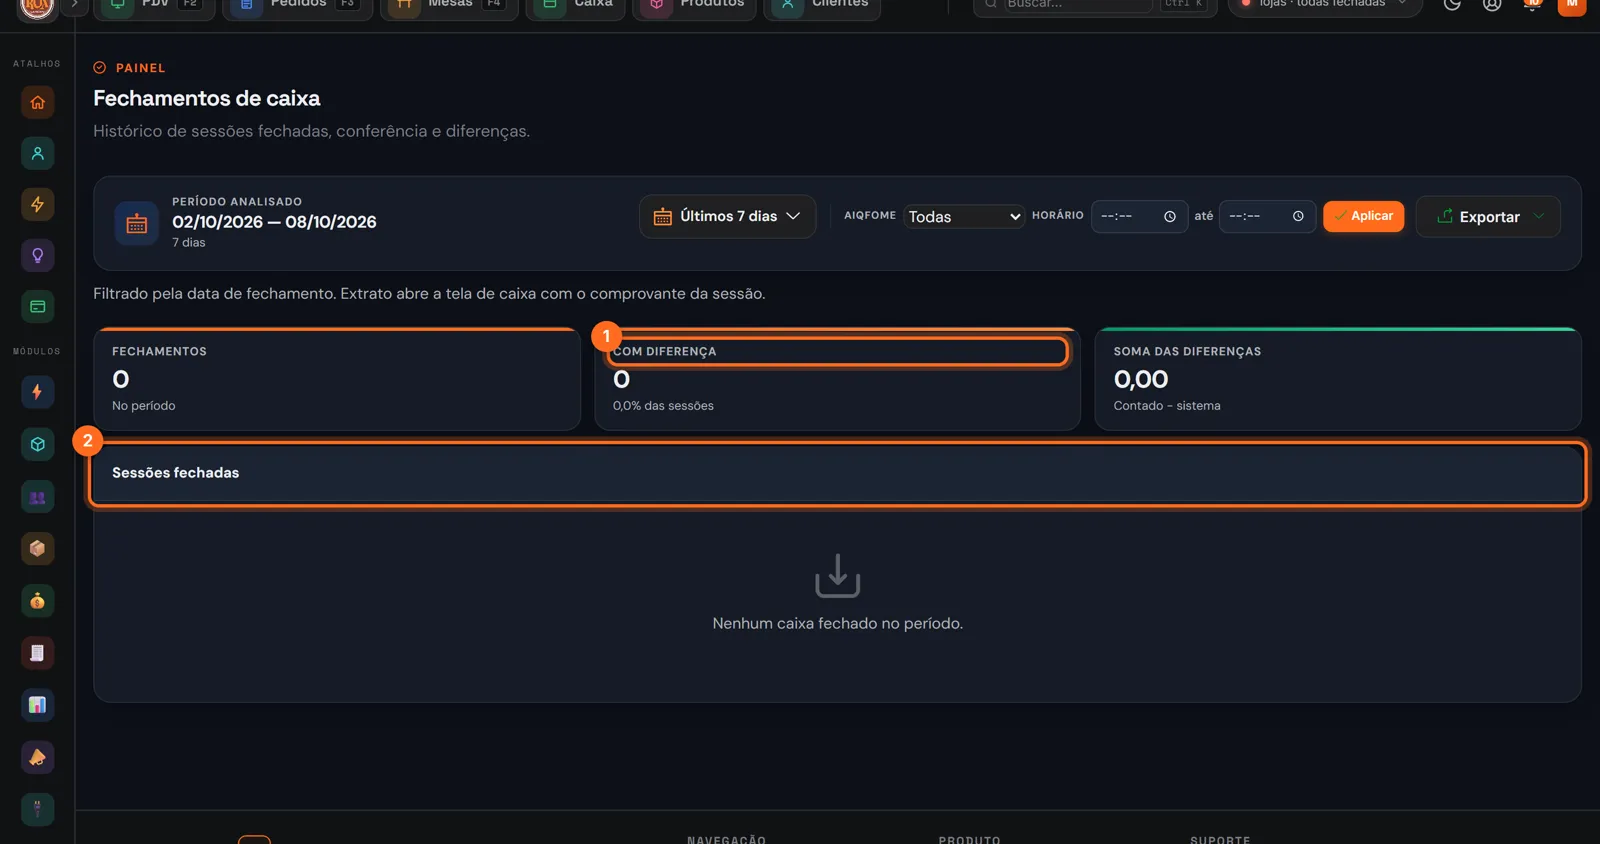Click the Aplicar button
Screen dimensions: 1600x844
[x=1364, y=216]
